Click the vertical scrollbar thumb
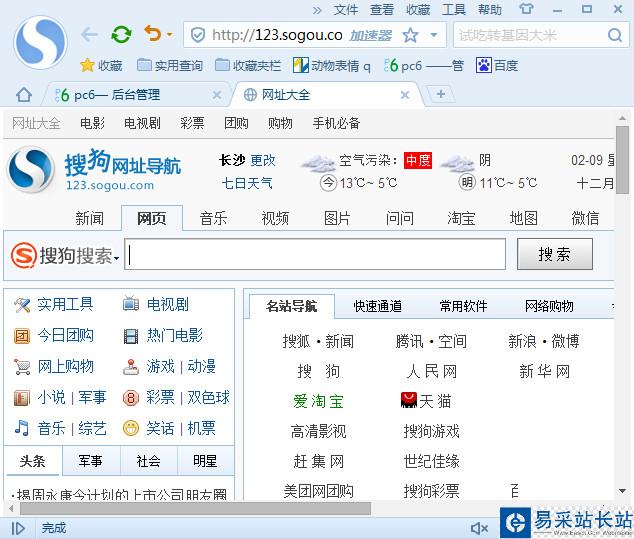This screenshot has width=634, height=539. [x=622, y=160]
